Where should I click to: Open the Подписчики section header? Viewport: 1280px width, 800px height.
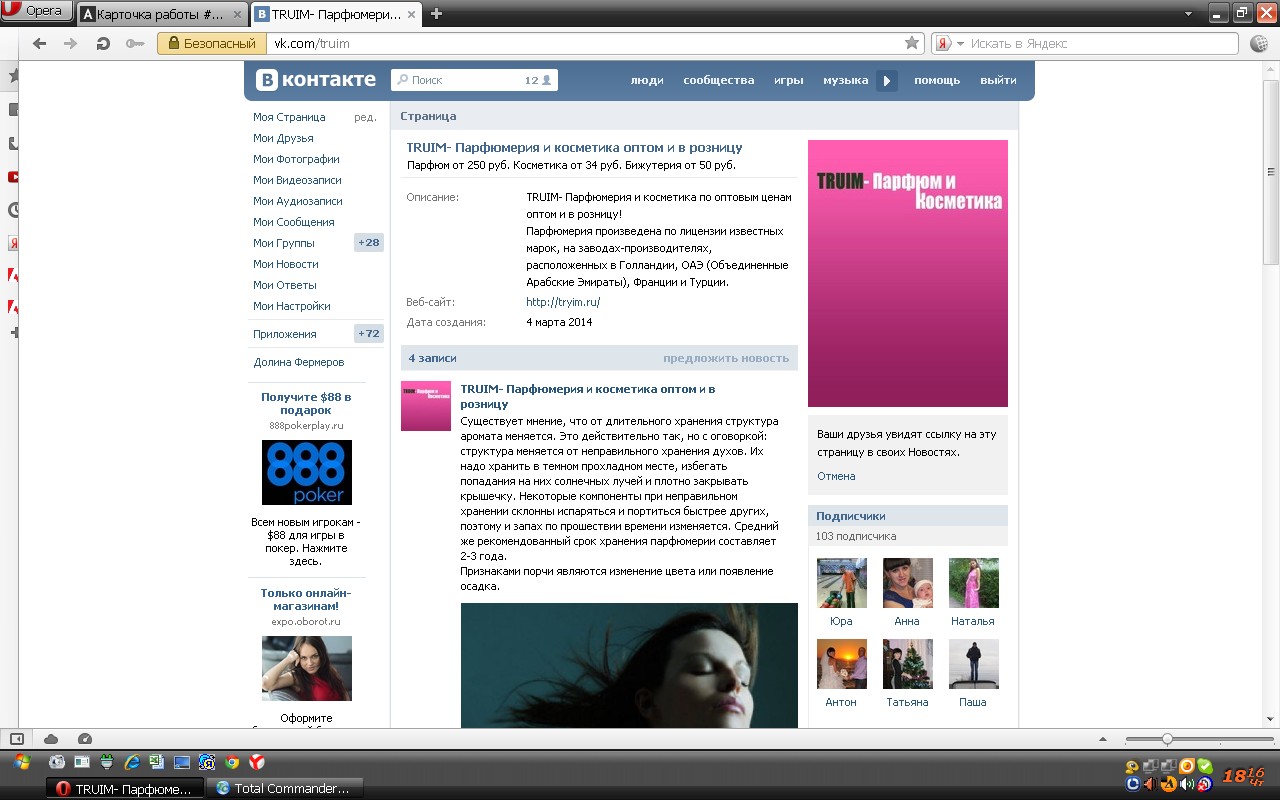coord(908,516)
